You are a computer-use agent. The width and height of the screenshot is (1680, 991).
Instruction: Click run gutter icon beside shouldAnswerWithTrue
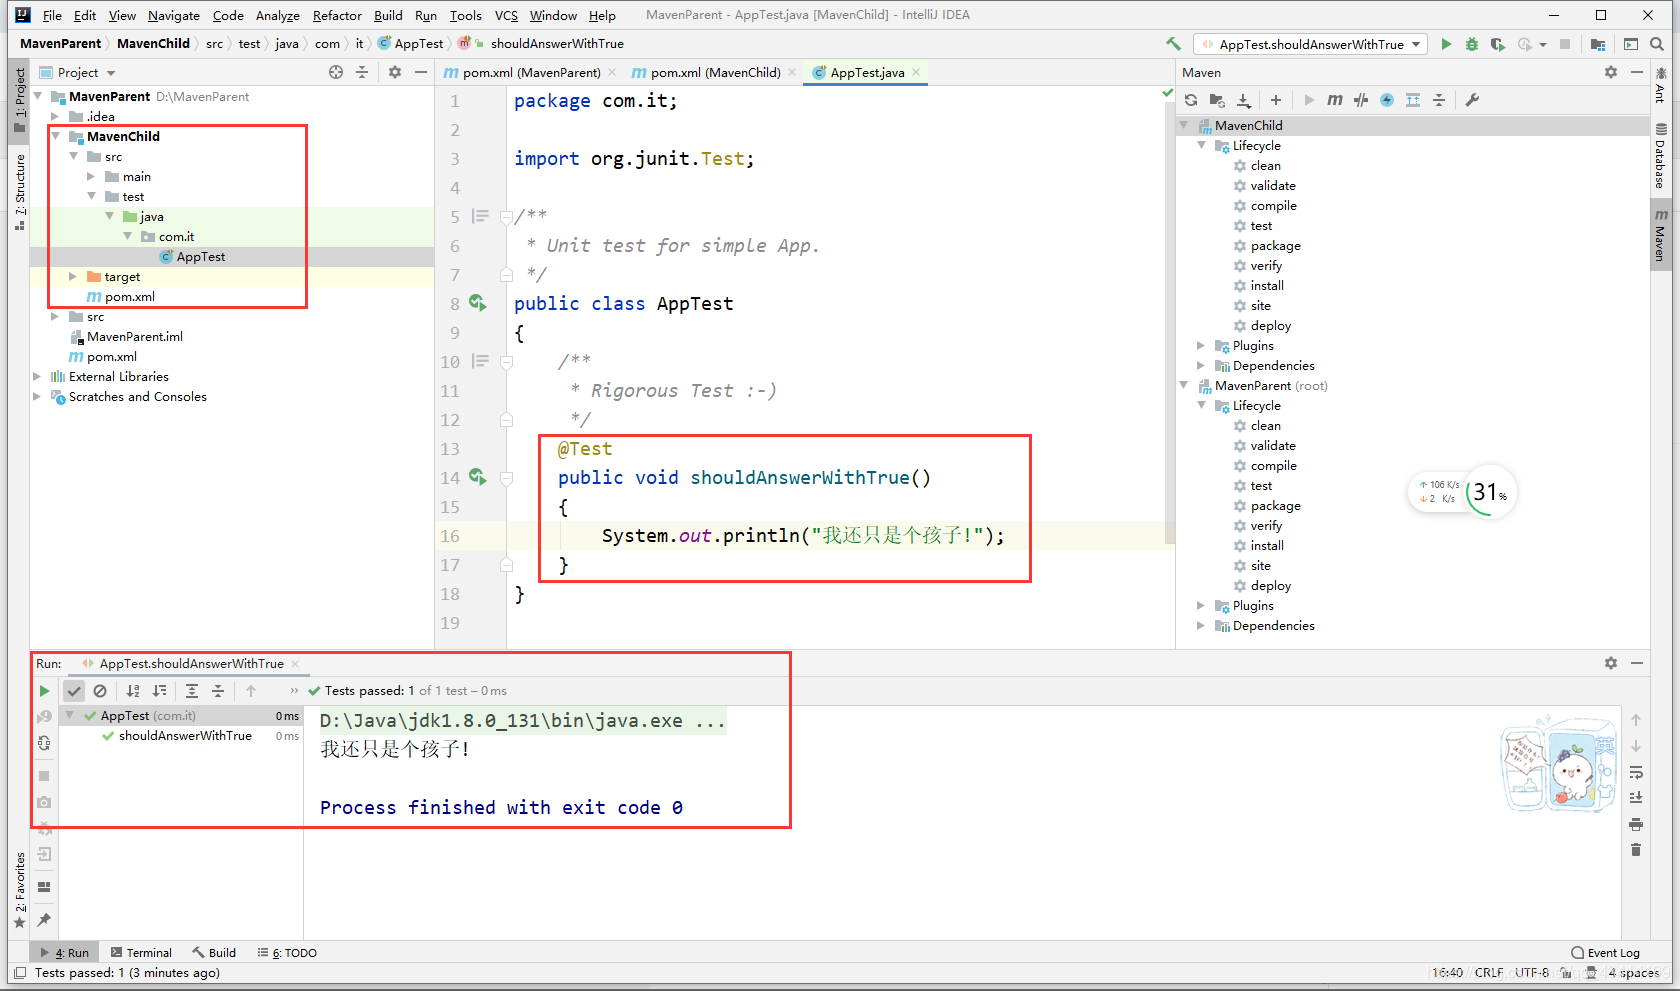pyautogui.click(x=478, y=477)
